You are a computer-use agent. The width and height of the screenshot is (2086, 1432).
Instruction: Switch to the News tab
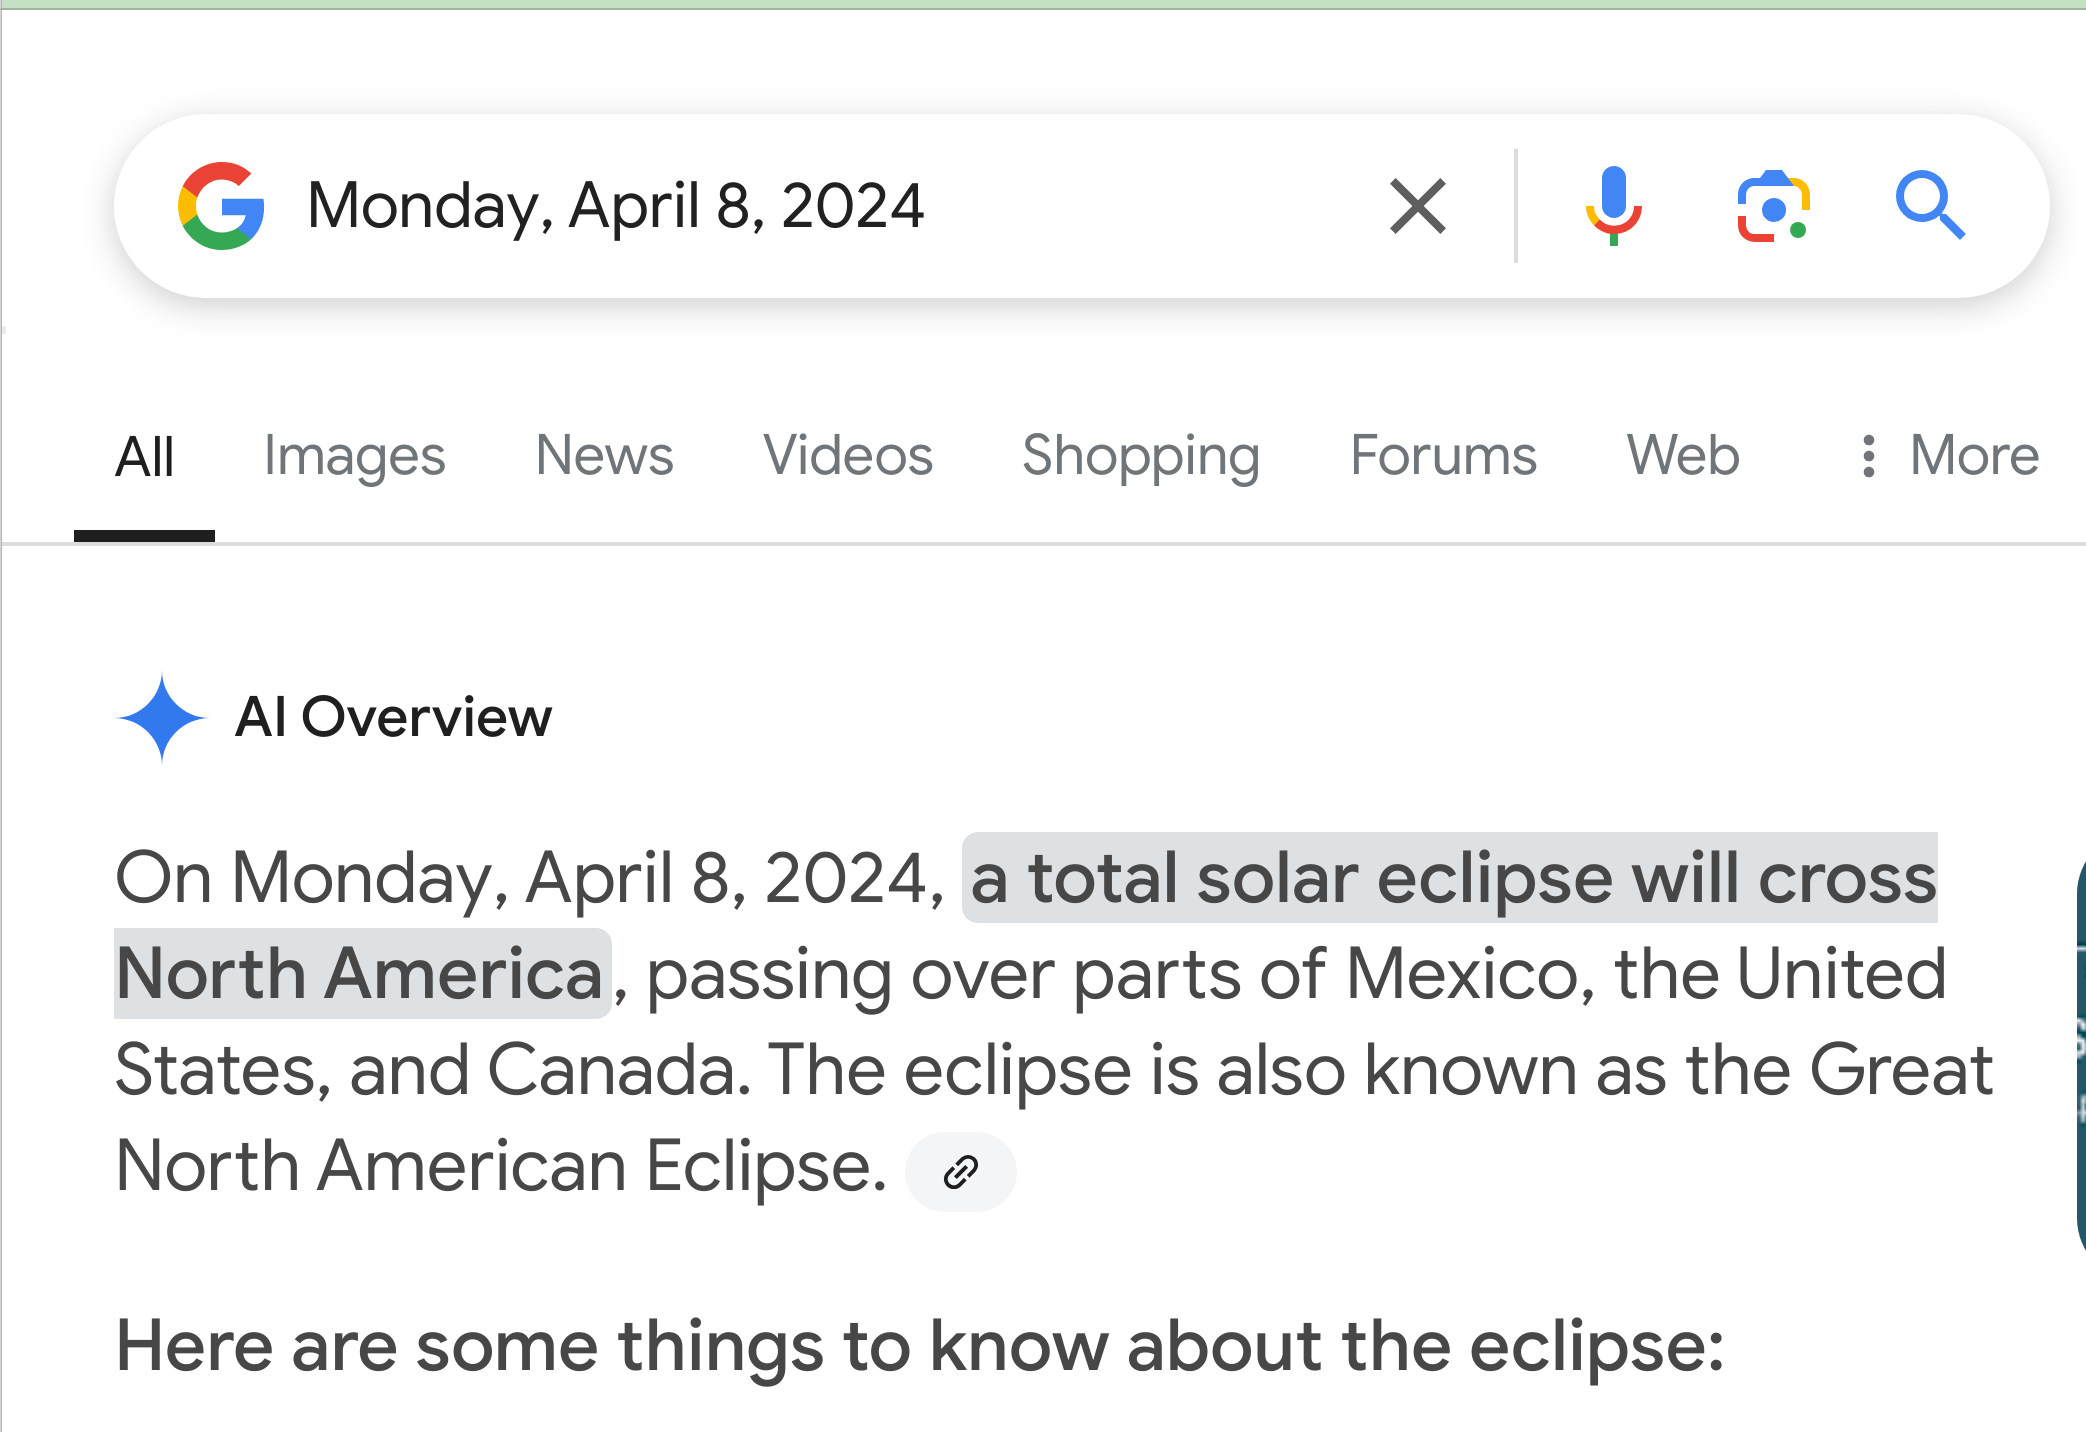click(604, 456)
